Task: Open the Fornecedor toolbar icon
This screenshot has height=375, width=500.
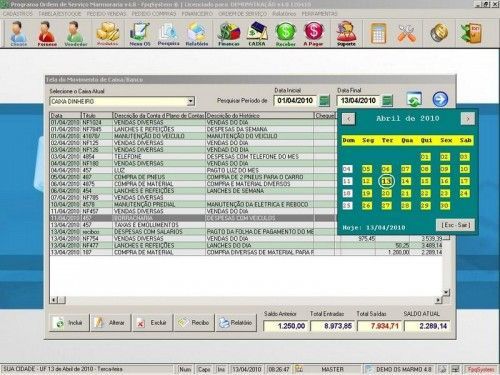Action: tap(47, 33)
